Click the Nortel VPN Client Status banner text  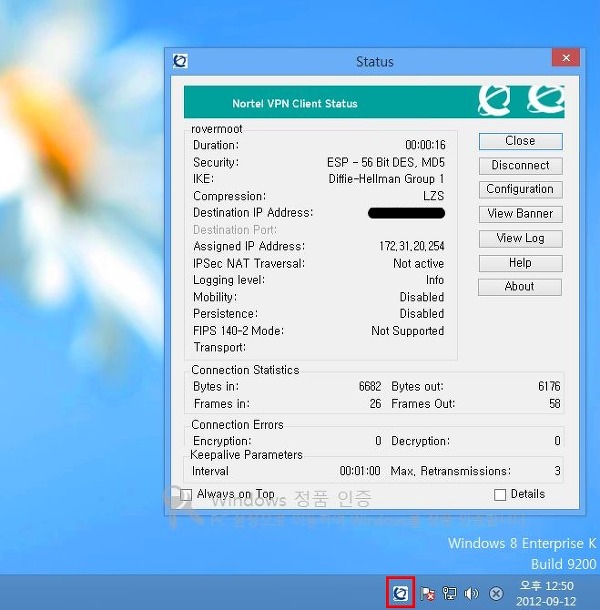tap(295, 103)
